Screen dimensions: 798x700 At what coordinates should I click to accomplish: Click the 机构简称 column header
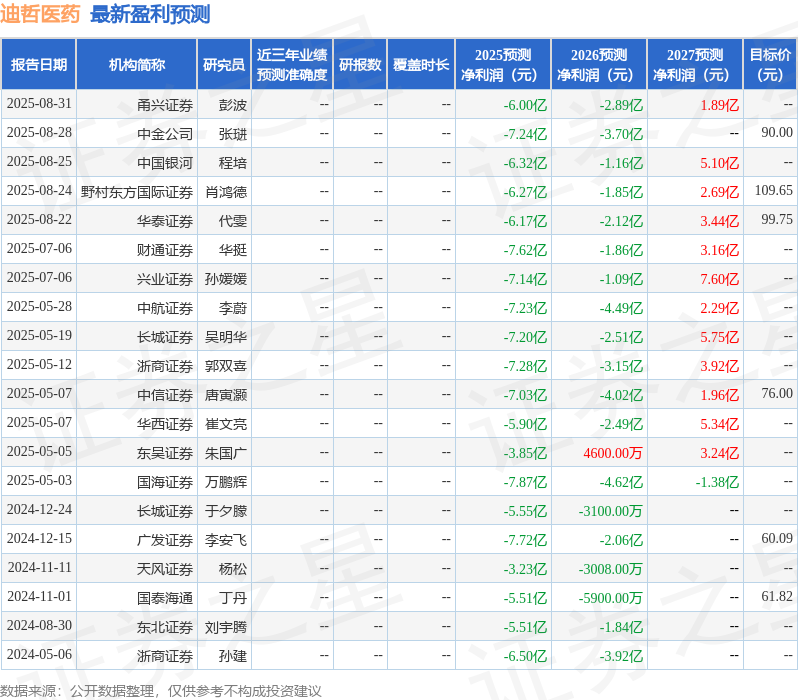pyautogui.click(x=136, y=65)
